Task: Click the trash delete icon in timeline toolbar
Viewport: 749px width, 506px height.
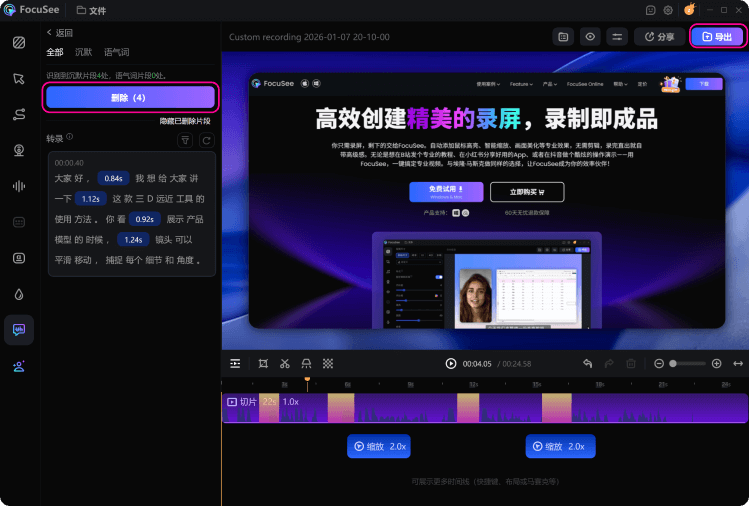Action: [x=631, y=364]
